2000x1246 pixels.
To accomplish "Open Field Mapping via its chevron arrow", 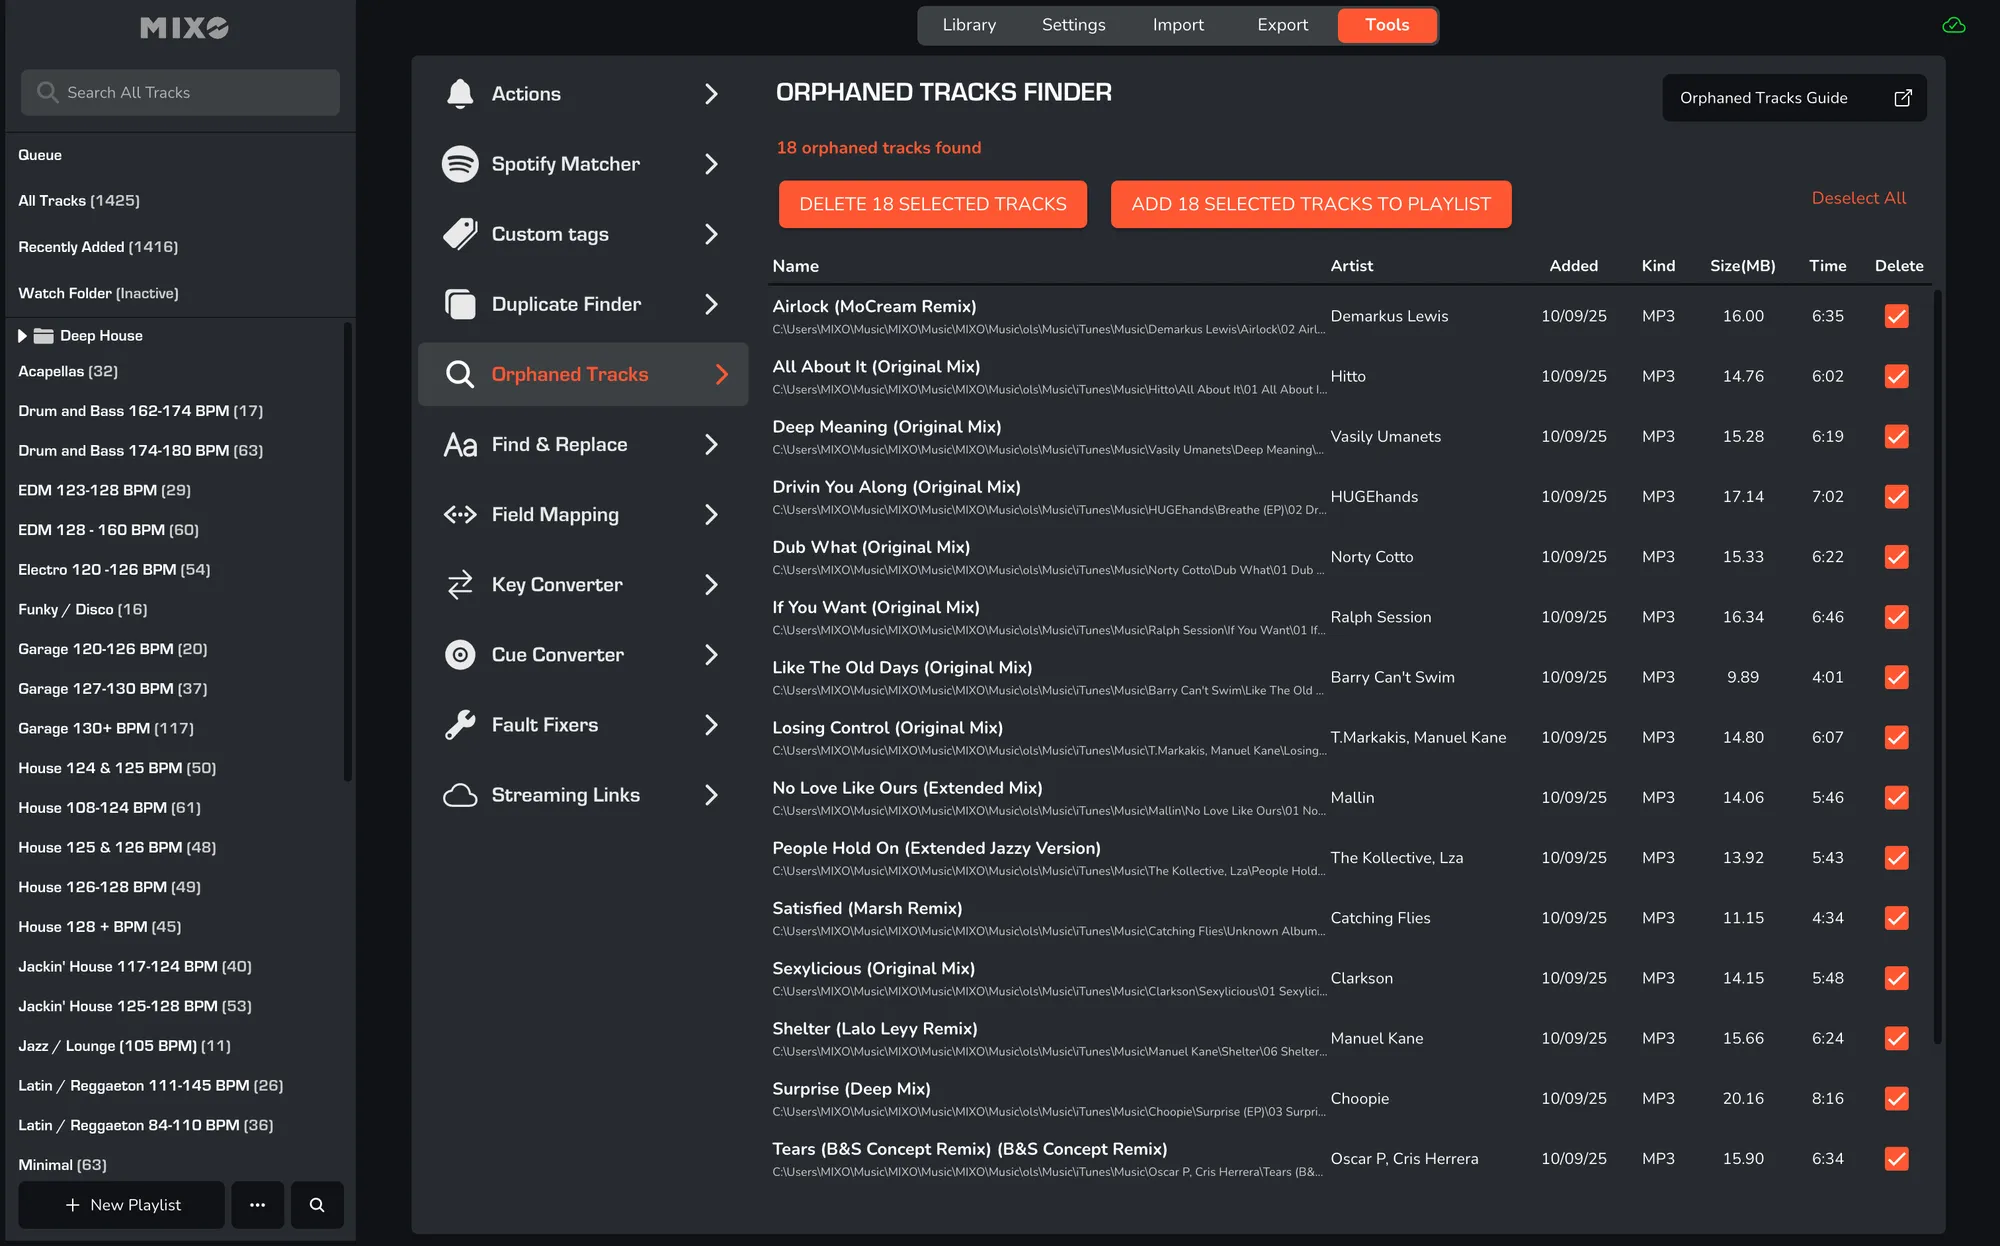I will (x=711, y=515).
